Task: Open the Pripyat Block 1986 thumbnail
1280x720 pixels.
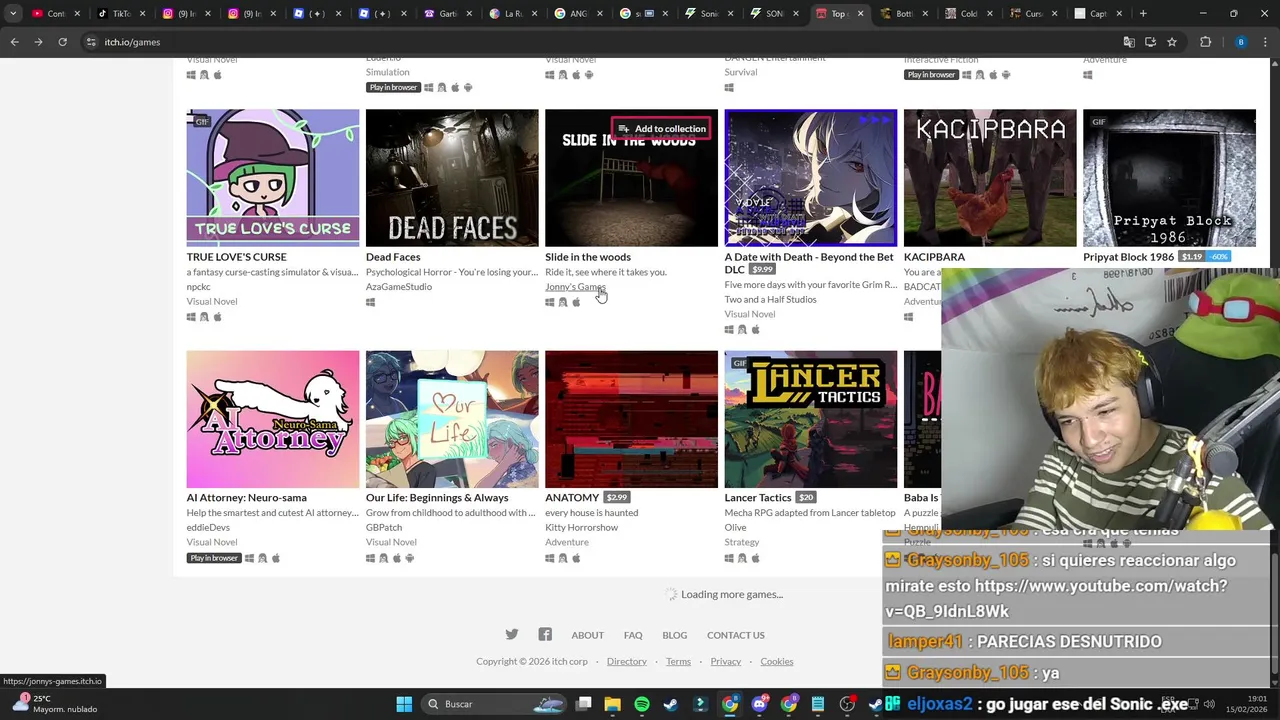Action: click(1169, 178)
